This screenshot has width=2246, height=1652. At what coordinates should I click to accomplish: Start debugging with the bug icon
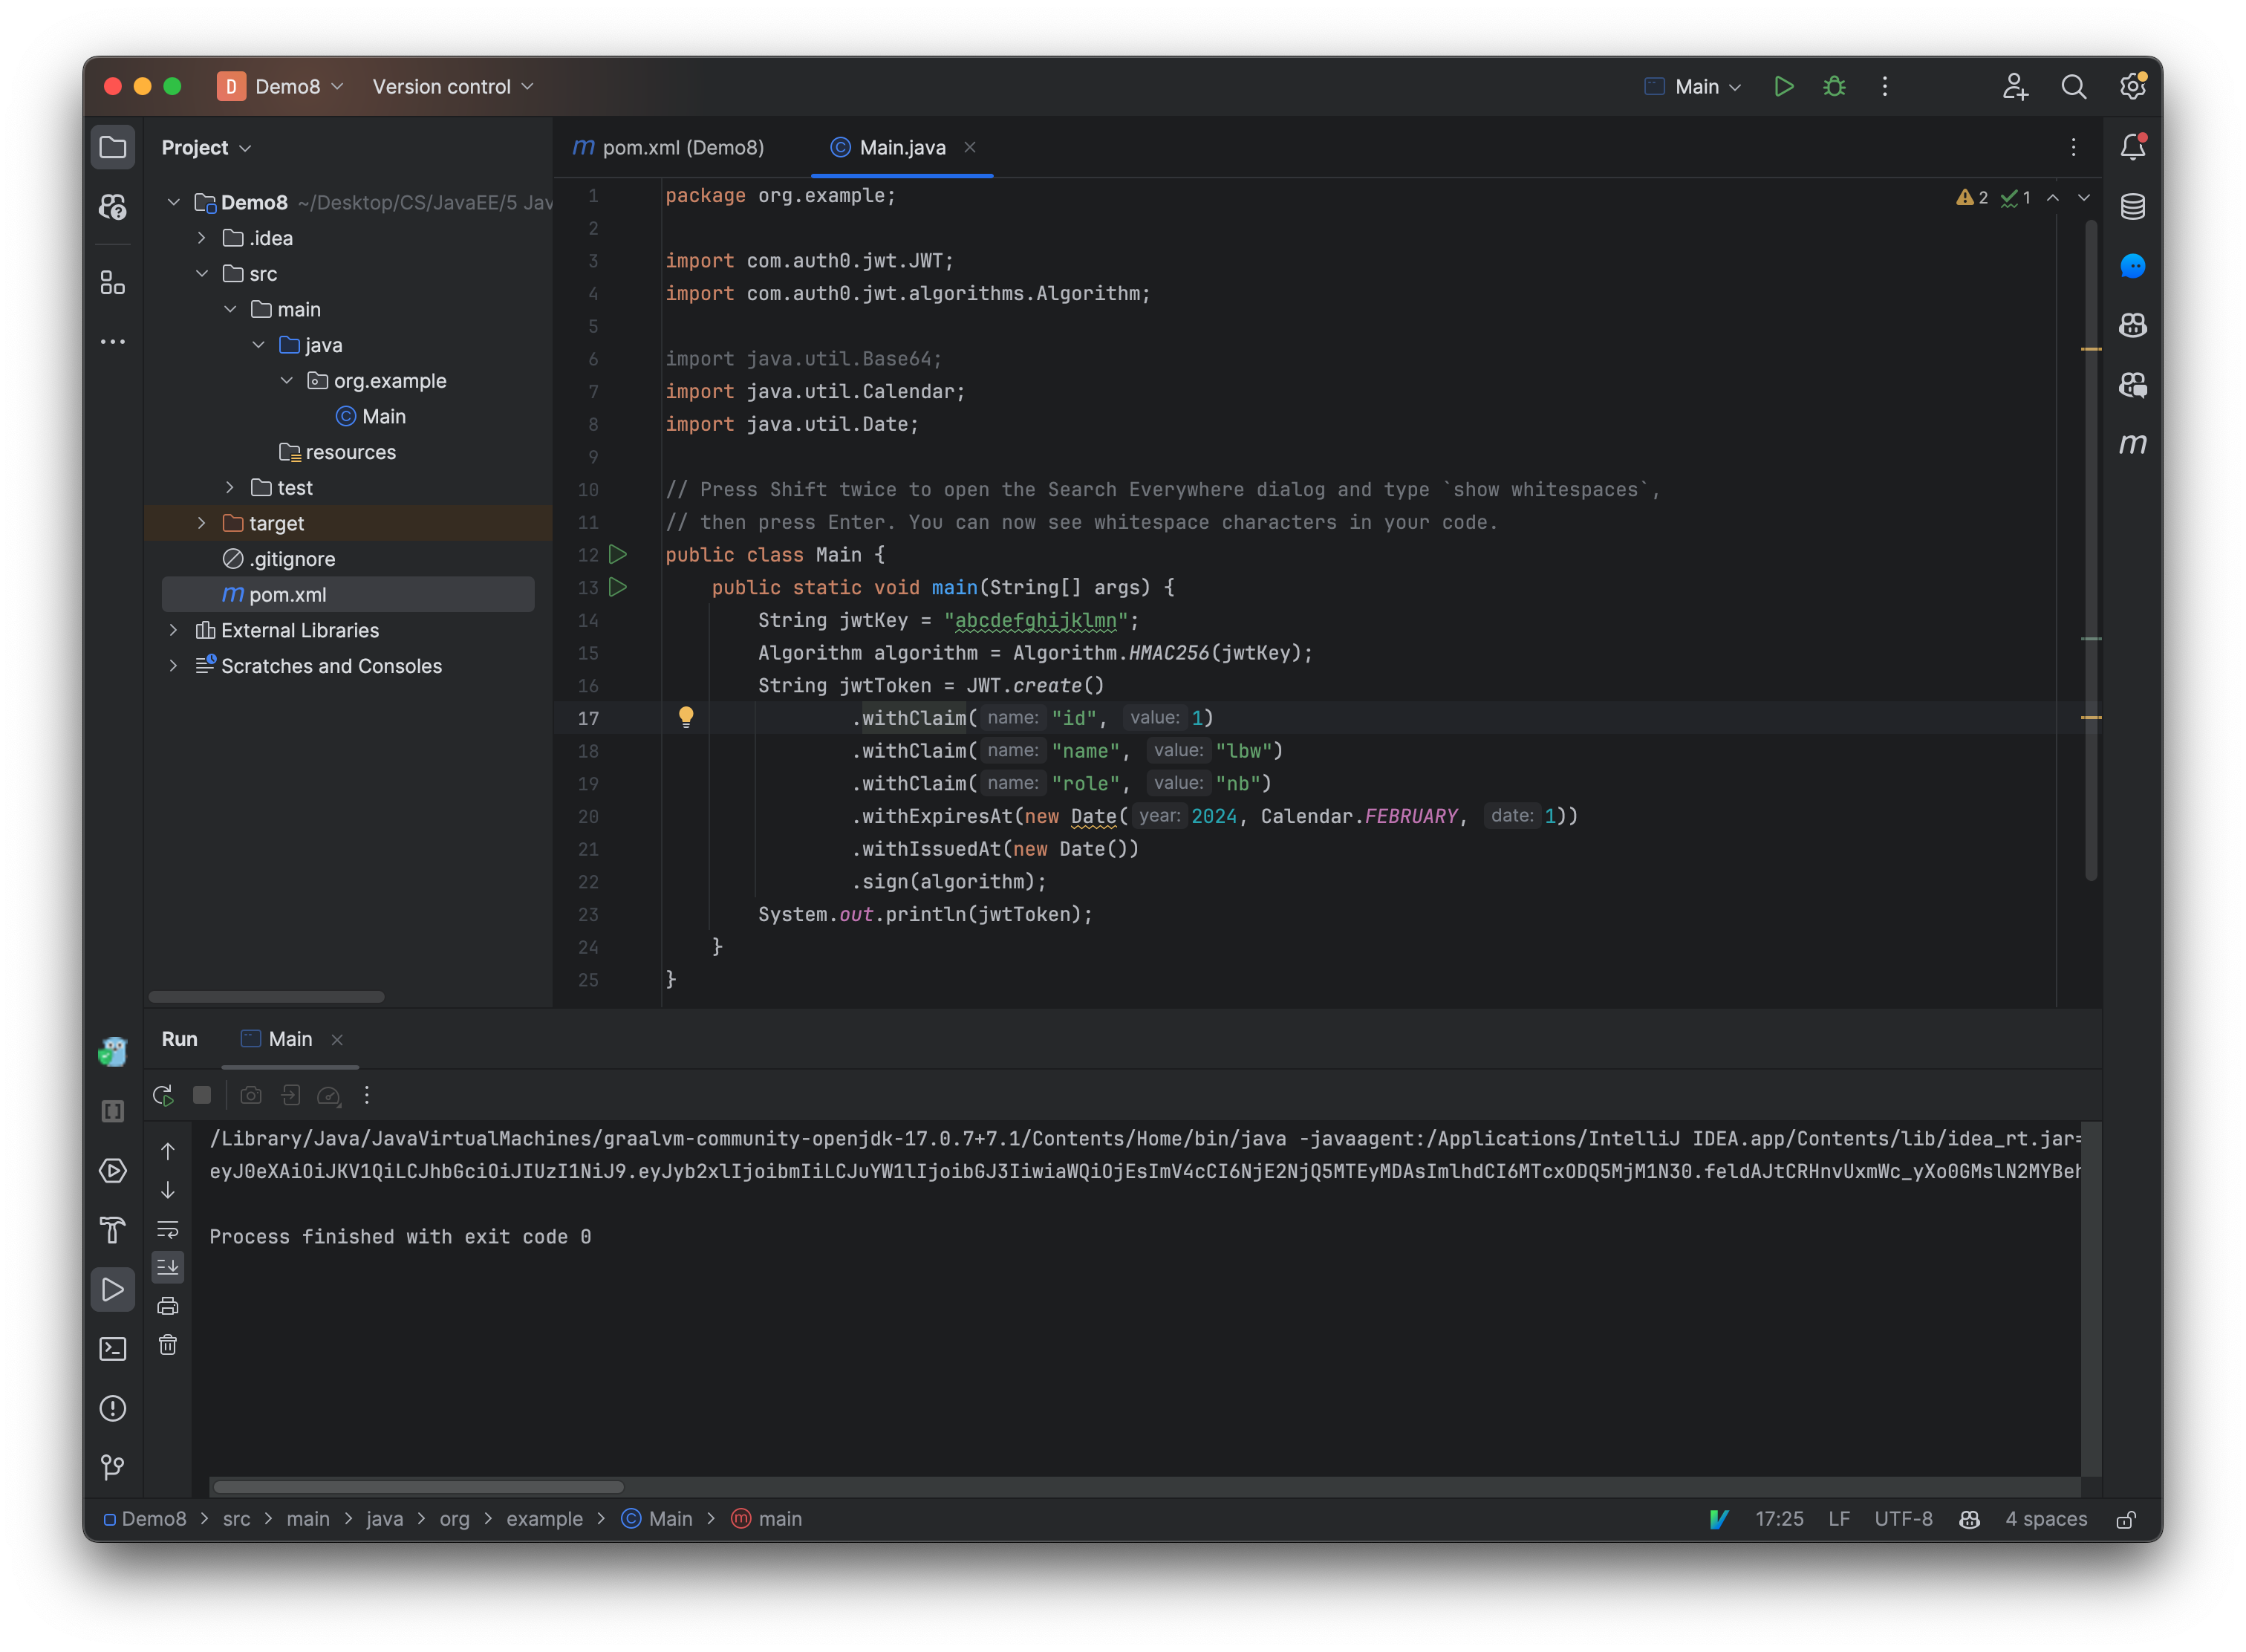[x=1833, y=87]
